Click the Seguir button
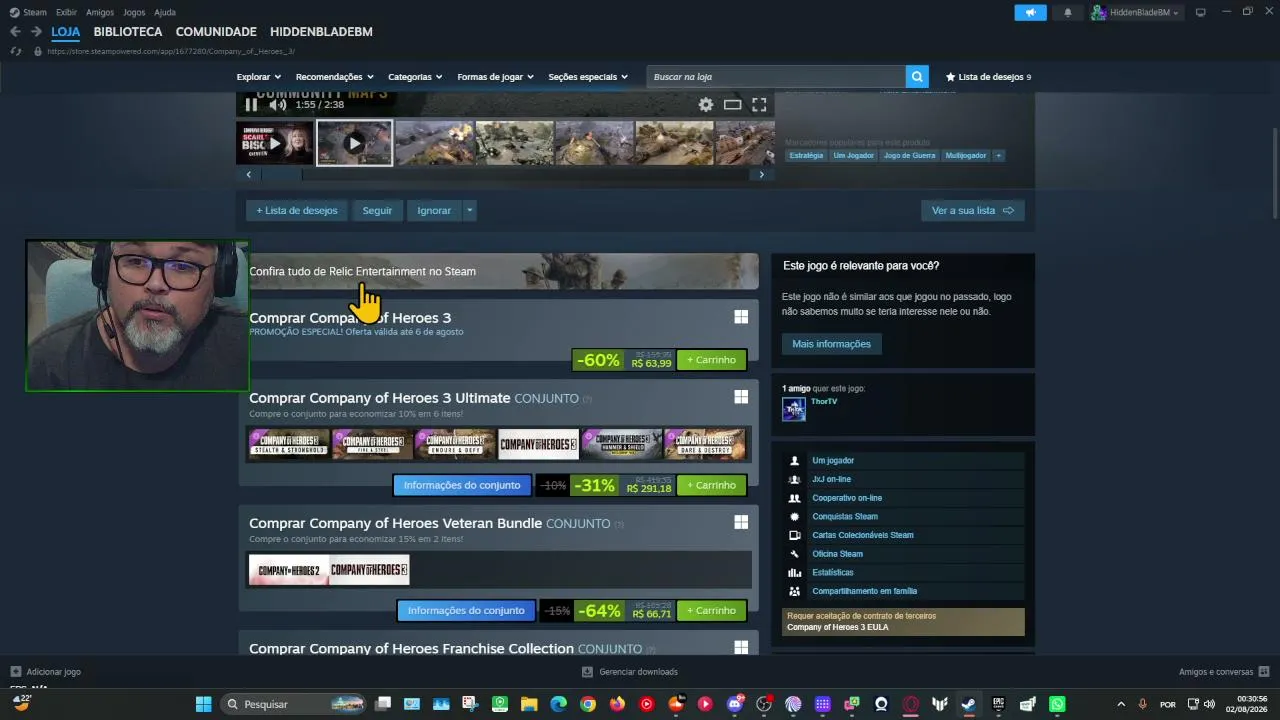Screen dimensions: 1280x720 click(377, 210)
